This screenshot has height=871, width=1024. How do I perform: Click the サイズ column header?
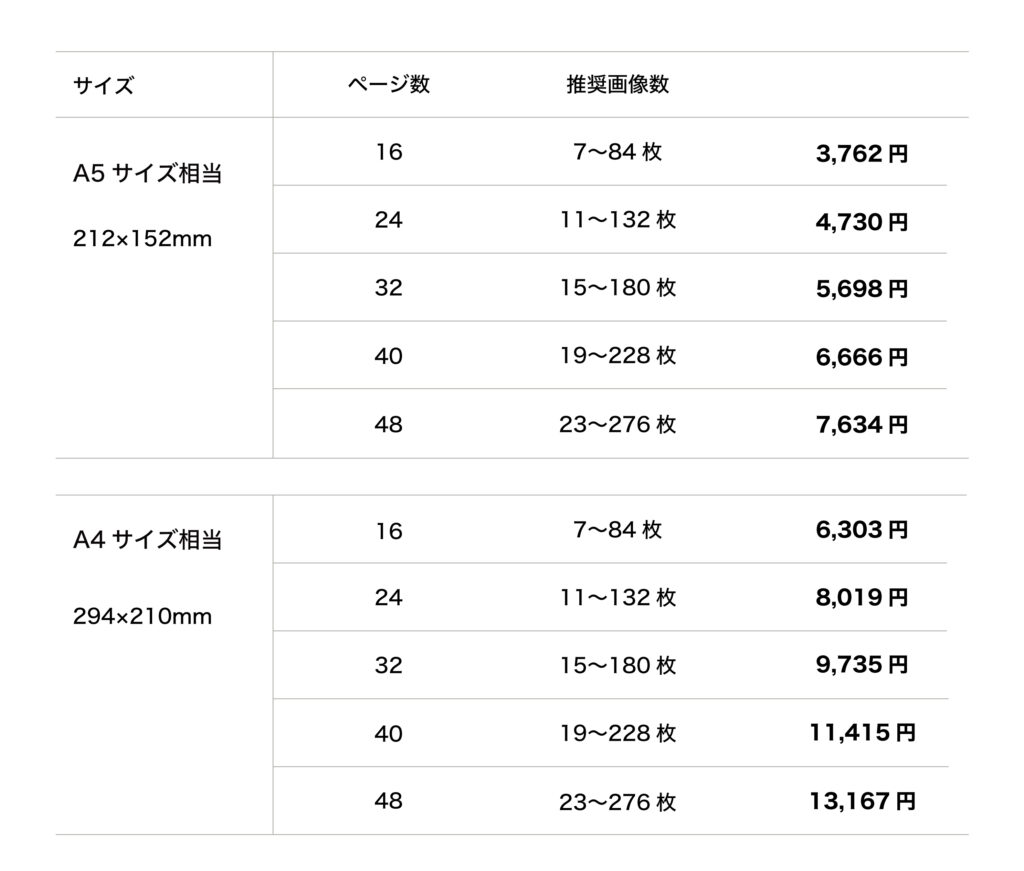click(103, 86)
